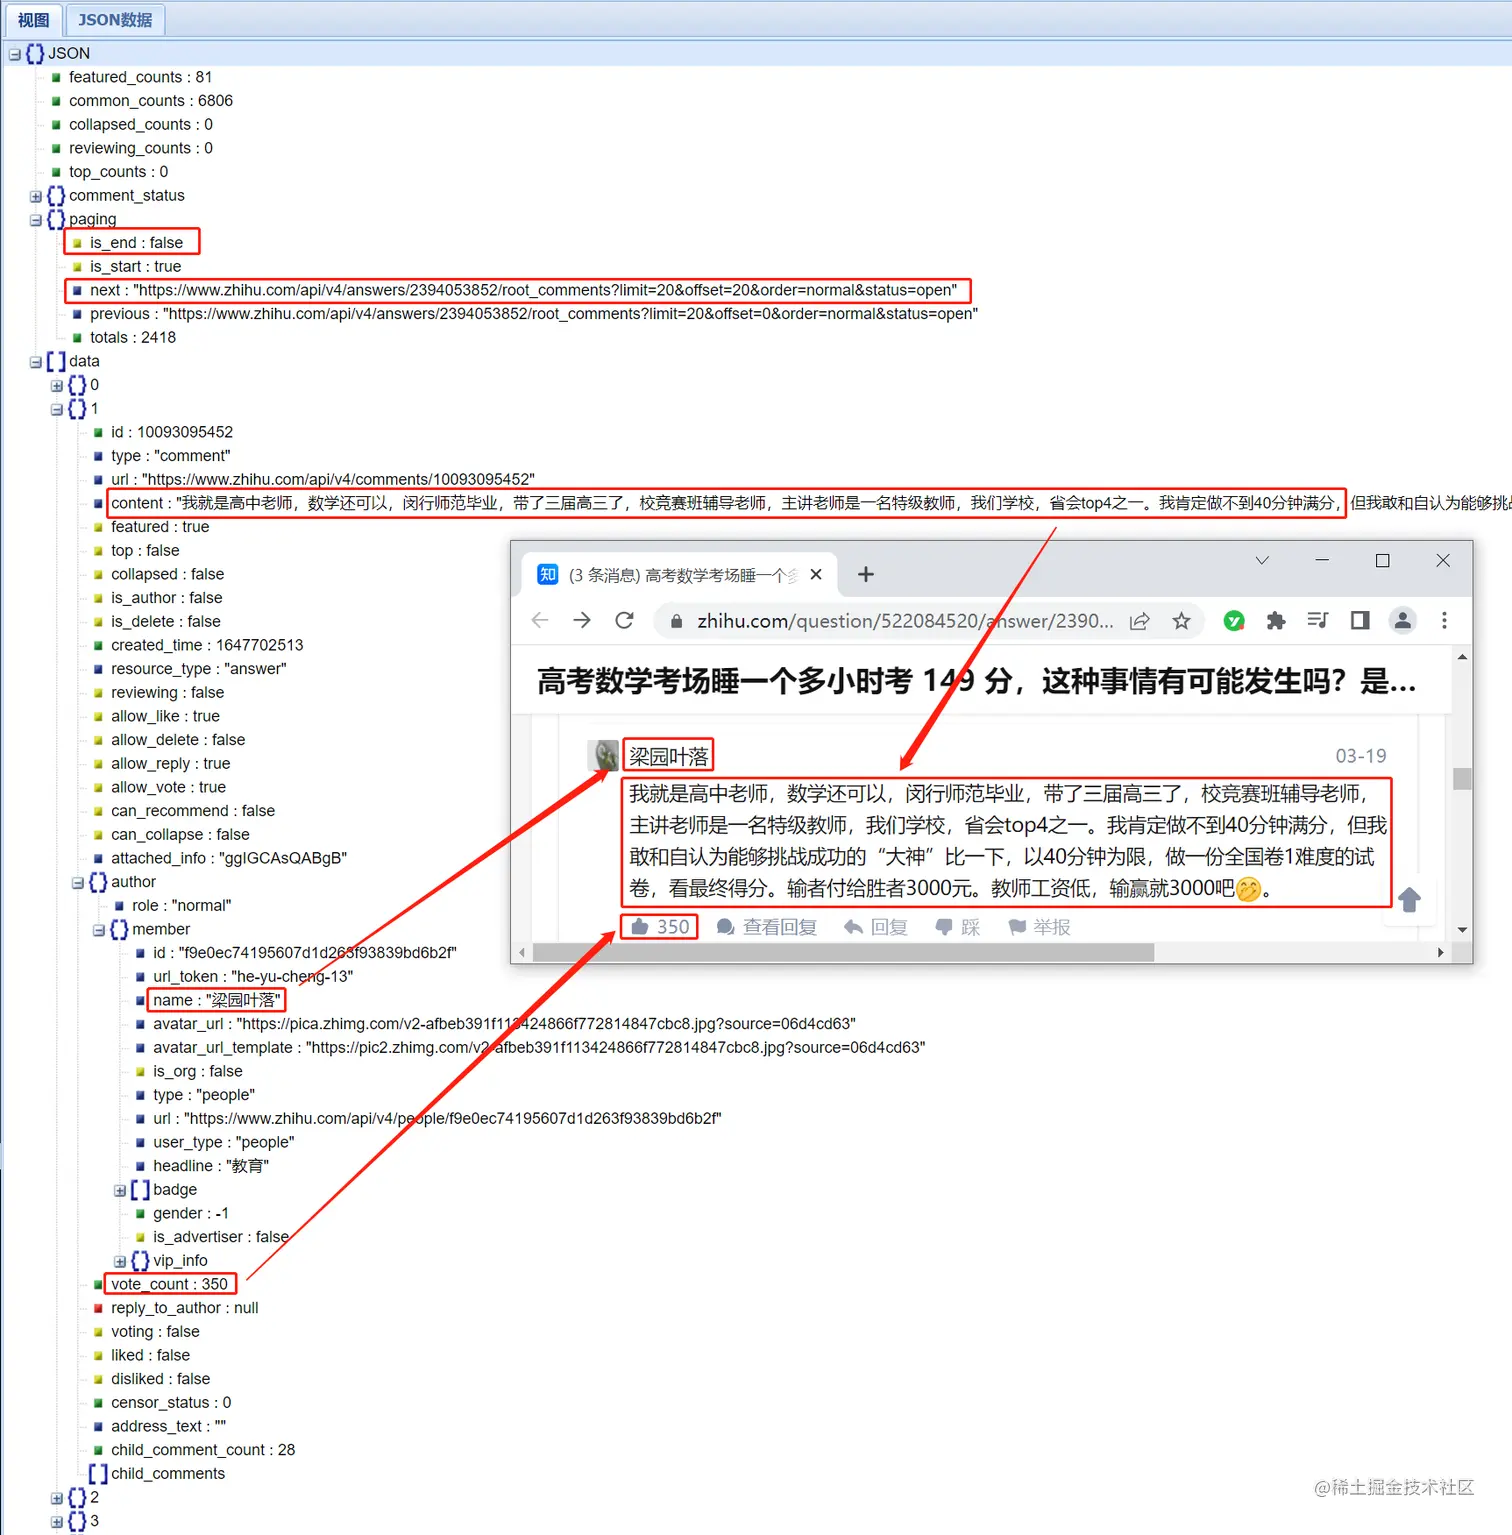Expand the vip_info node
The height and width of the screenshot is (1535, 1512).
pyautogui.click(x=120, y=1261)
